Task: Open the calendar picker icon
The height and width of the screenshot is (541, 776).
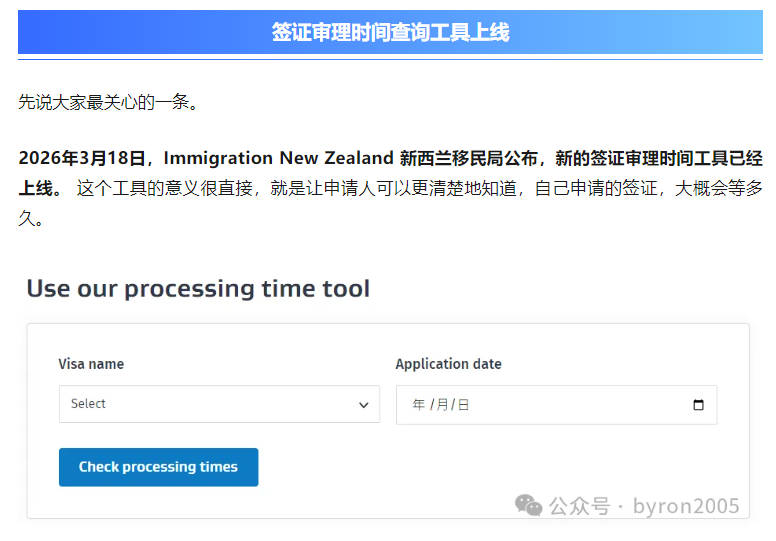Action: click(698, 405)
